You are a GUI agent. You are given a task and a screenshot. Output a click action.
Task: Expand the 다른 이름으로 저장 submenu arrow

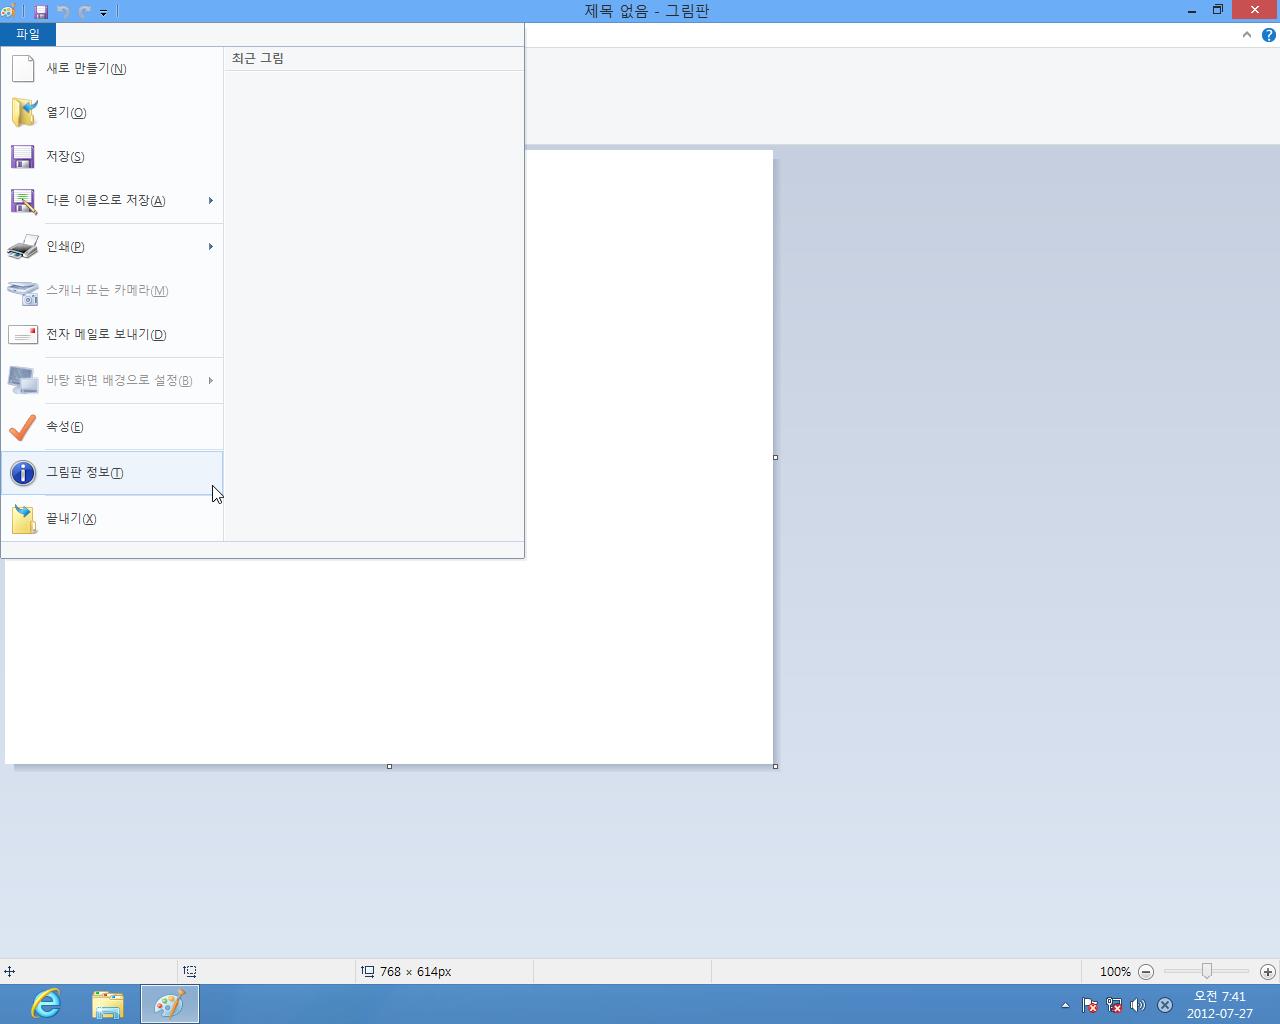tap(211, 200)
